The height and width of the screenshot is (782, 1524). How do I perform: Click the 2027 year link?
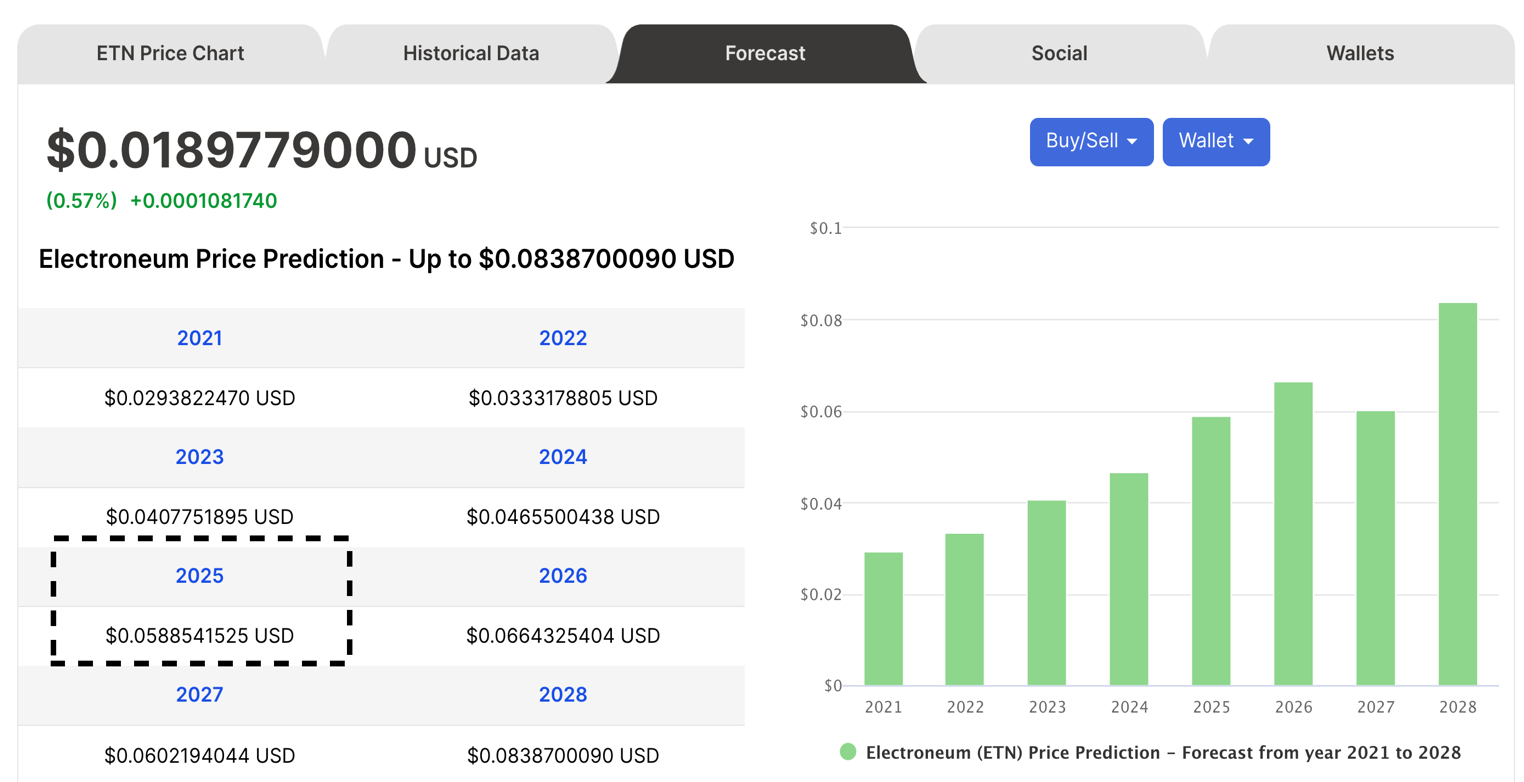[200, 694]
